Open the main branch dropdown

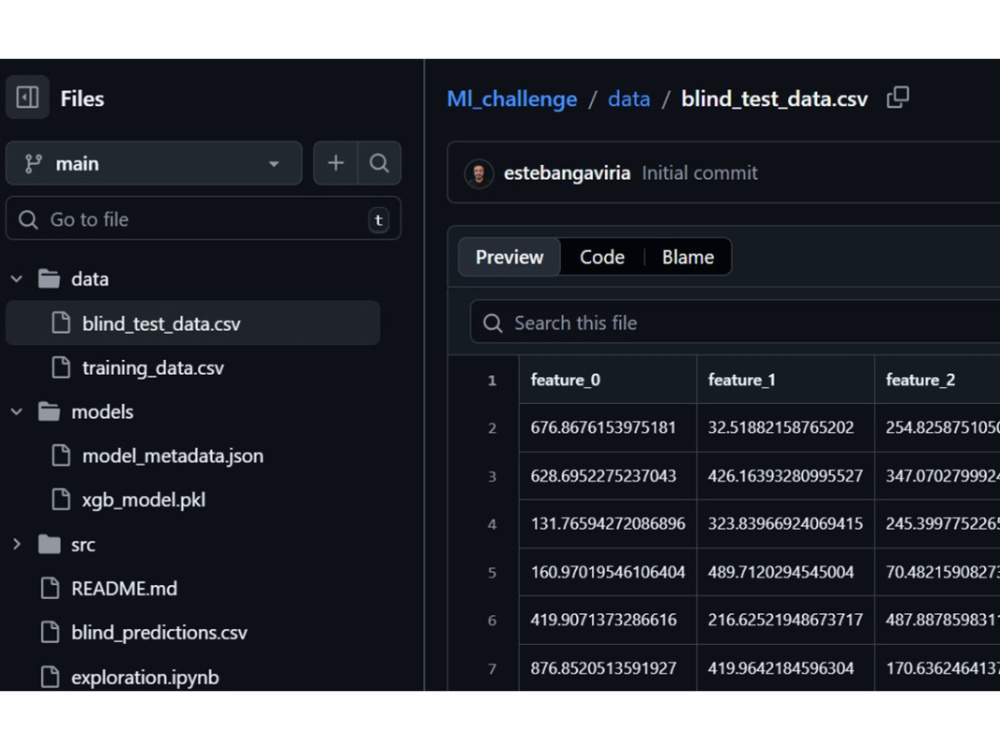coord(154,164)
